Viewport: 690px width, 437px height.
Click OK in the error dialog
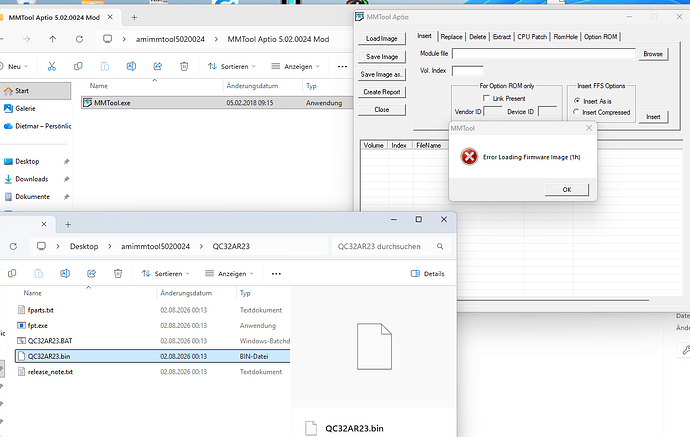[567, 190]
